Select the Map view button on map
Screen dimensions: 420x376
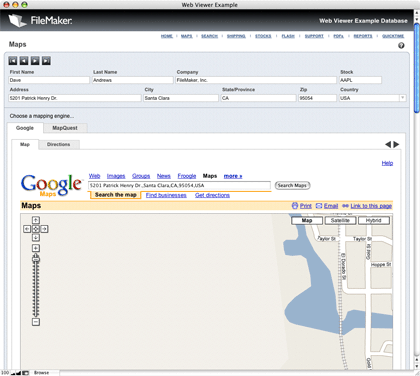click(x=307, y=220)
